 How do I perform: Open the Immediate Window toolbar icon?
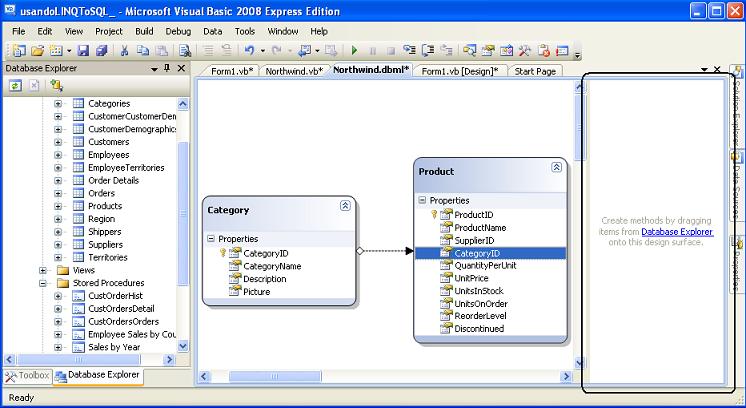[x=562, y=50]
